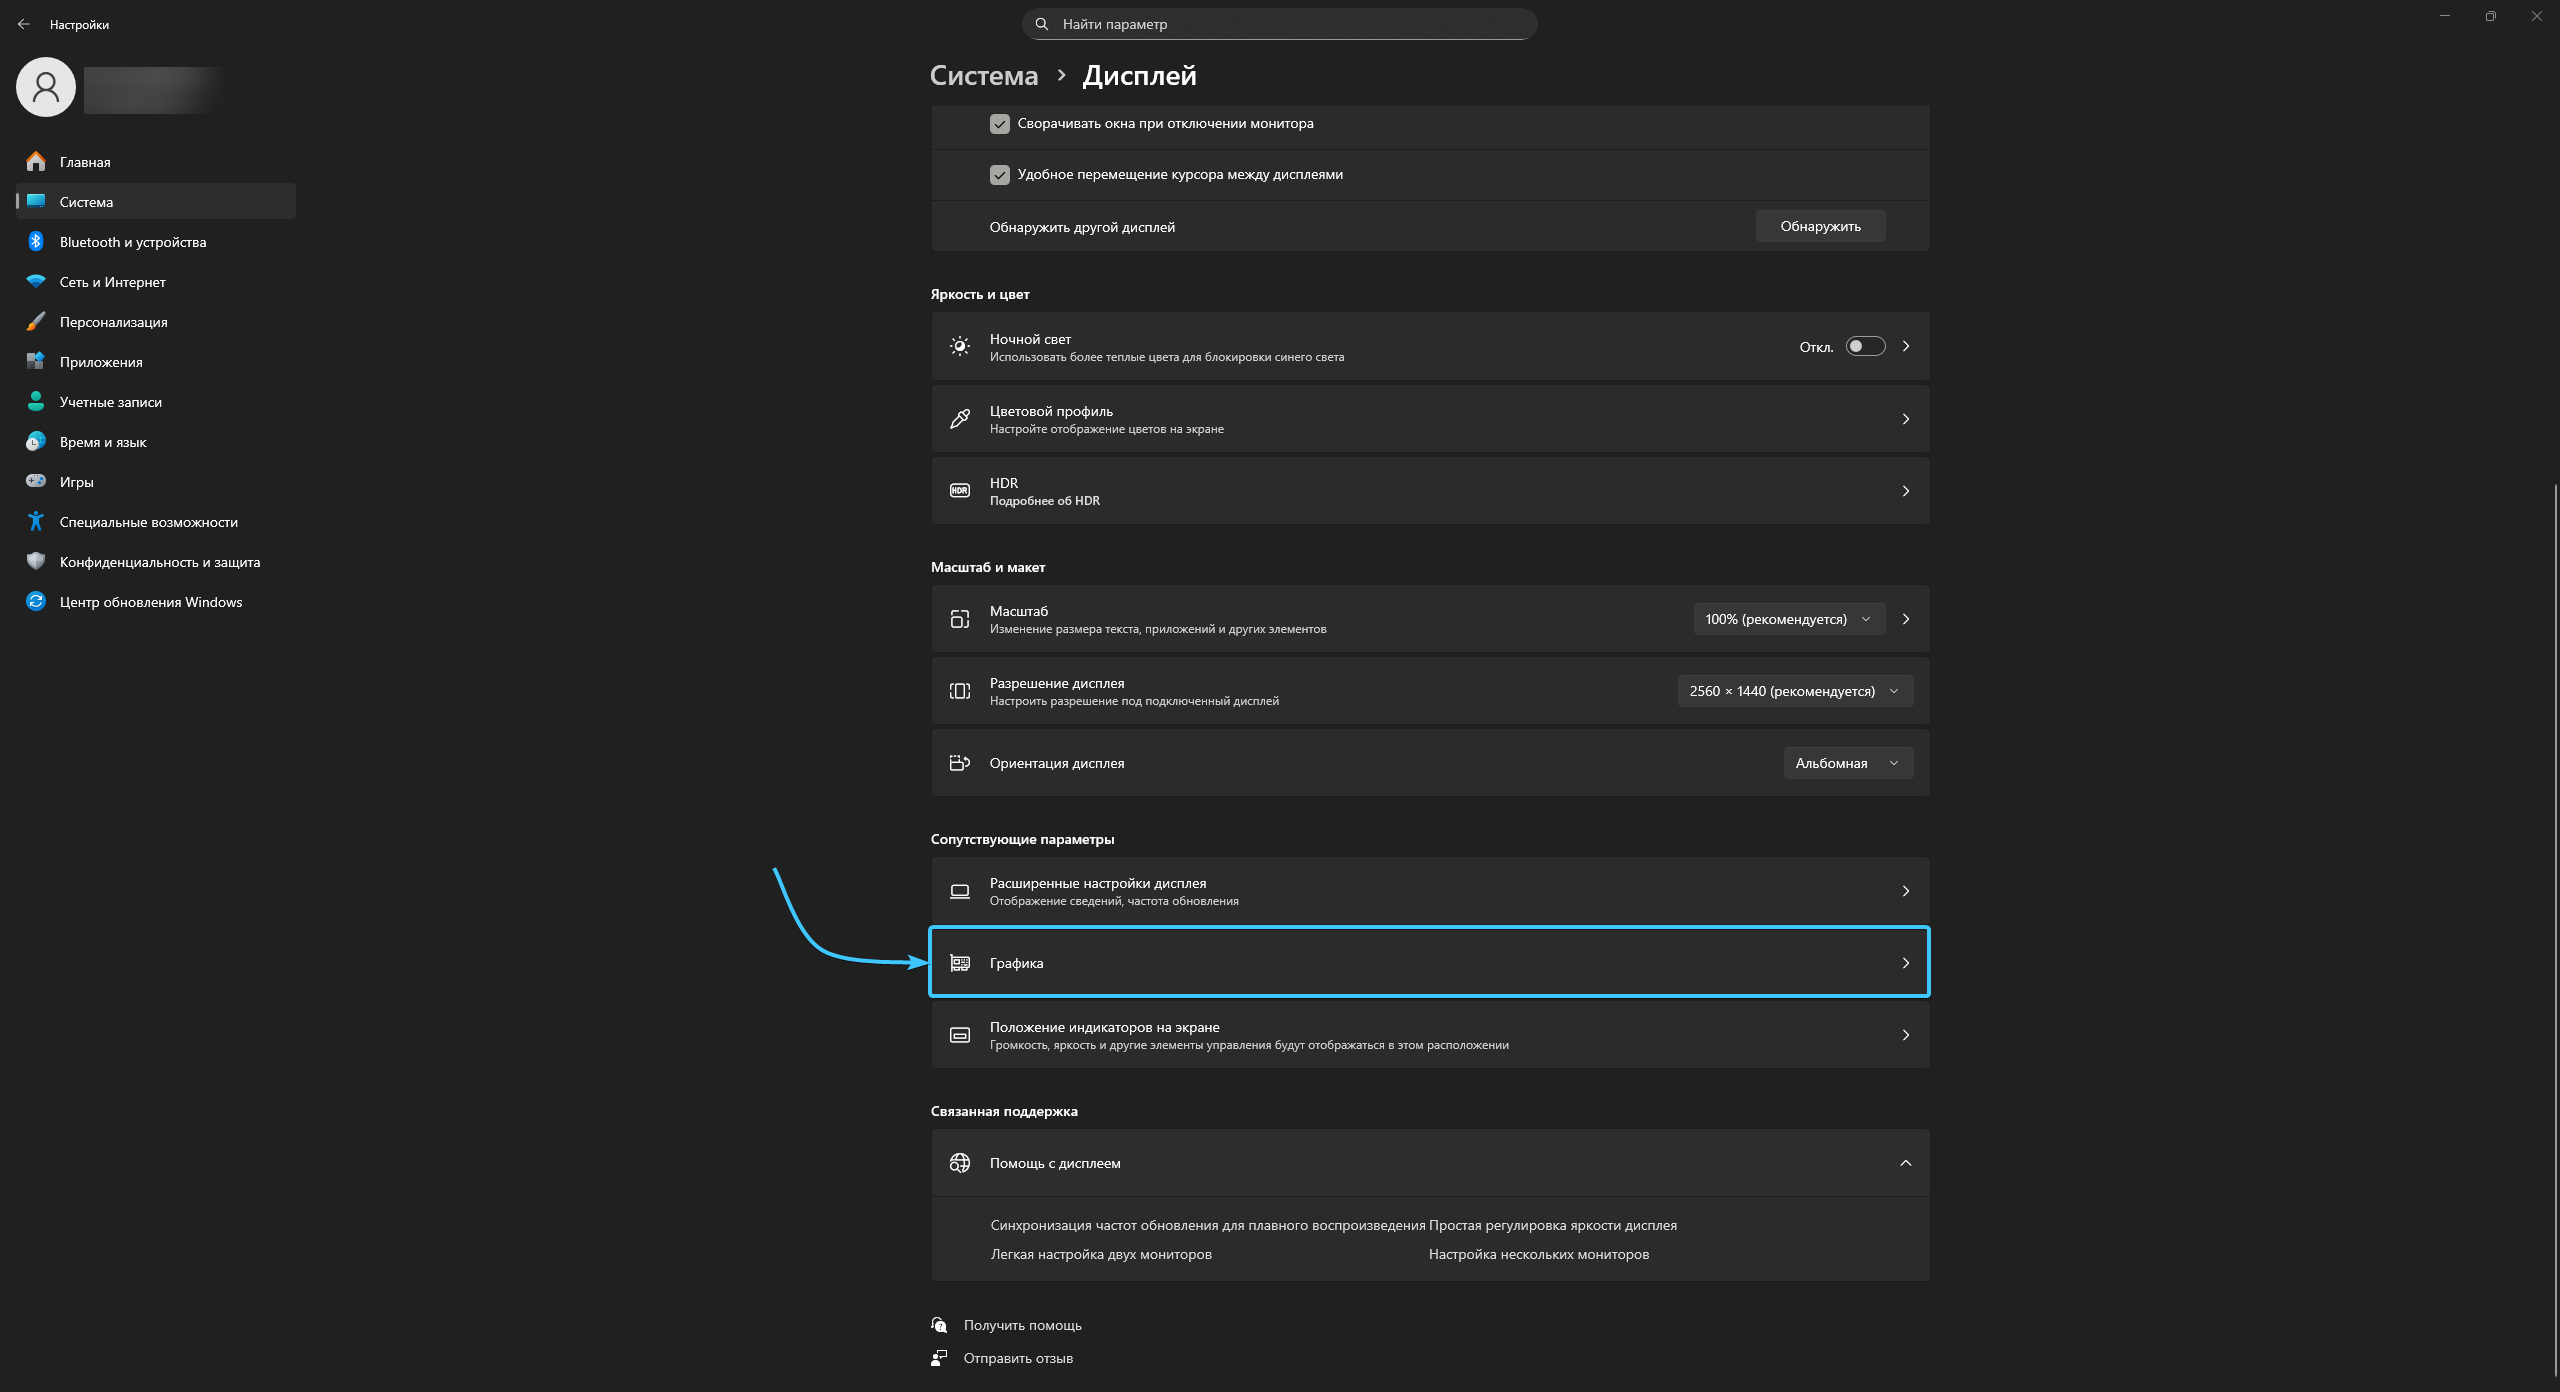Screen dimensions: 2560x1392
Task: Uncheck easy cursor movement between displays
Action: coord(999,175)
